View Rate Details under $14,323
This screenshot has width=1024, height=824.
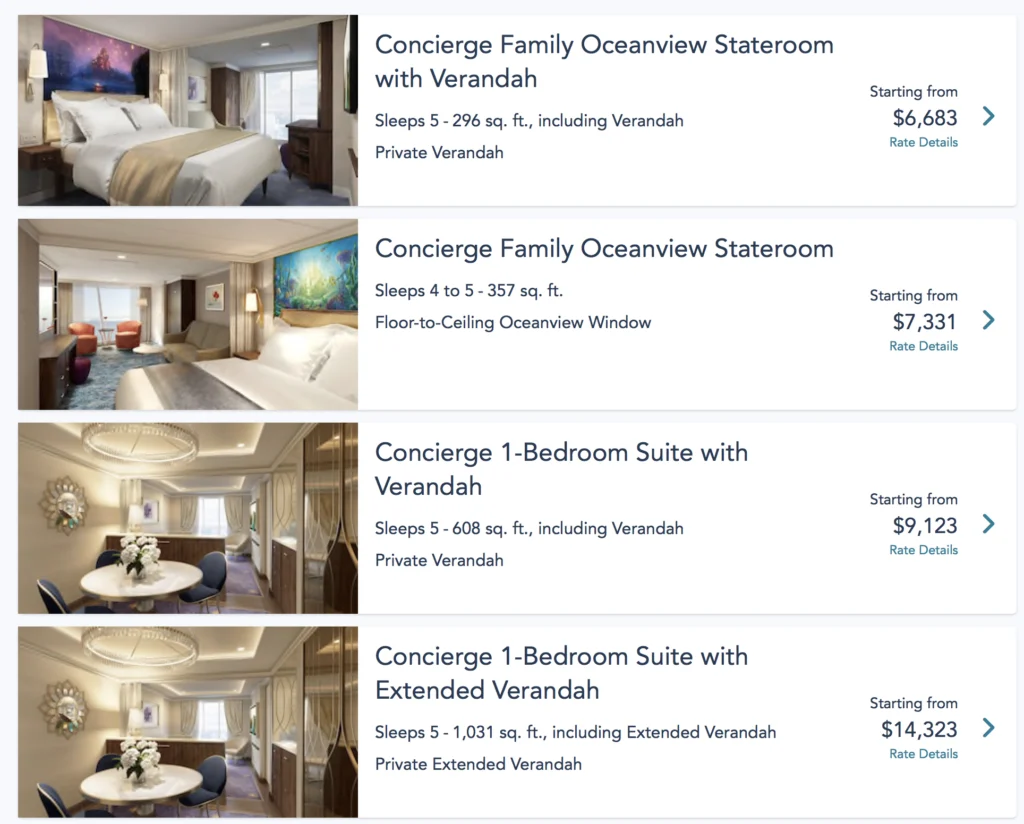[x=923, y=754]
